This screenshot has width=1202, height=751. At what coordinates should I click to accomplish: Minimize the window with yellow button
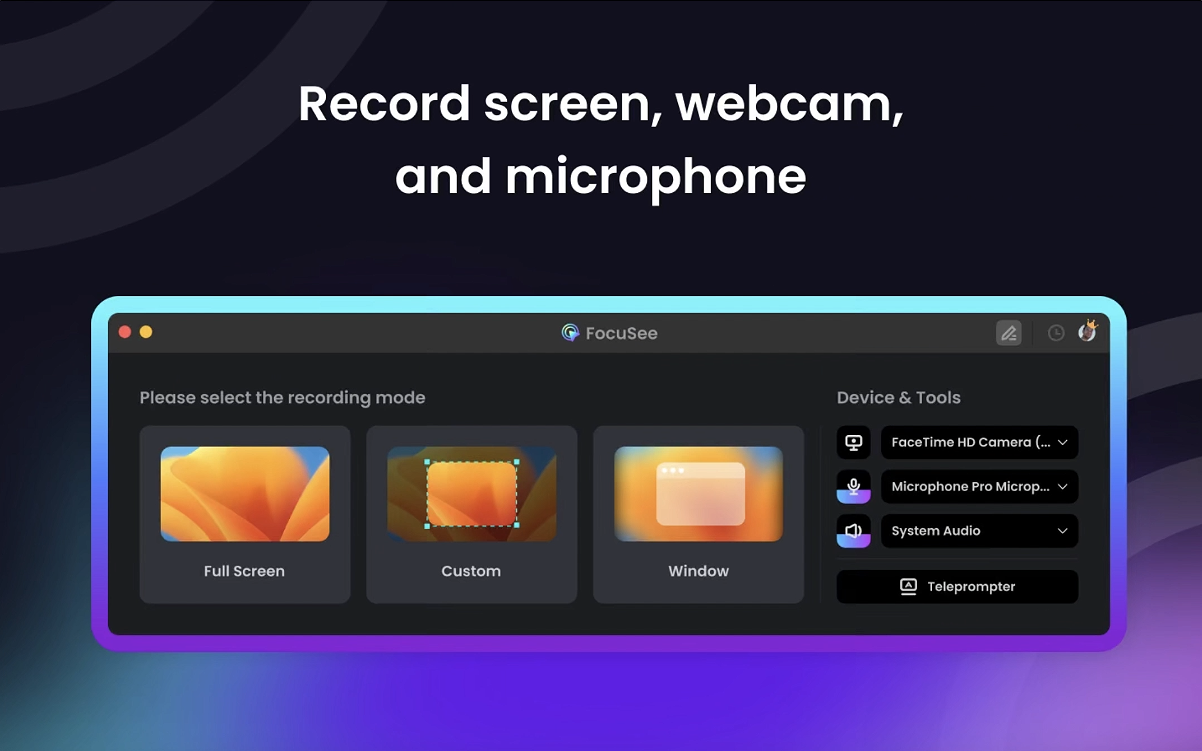(x=146, y=332)
